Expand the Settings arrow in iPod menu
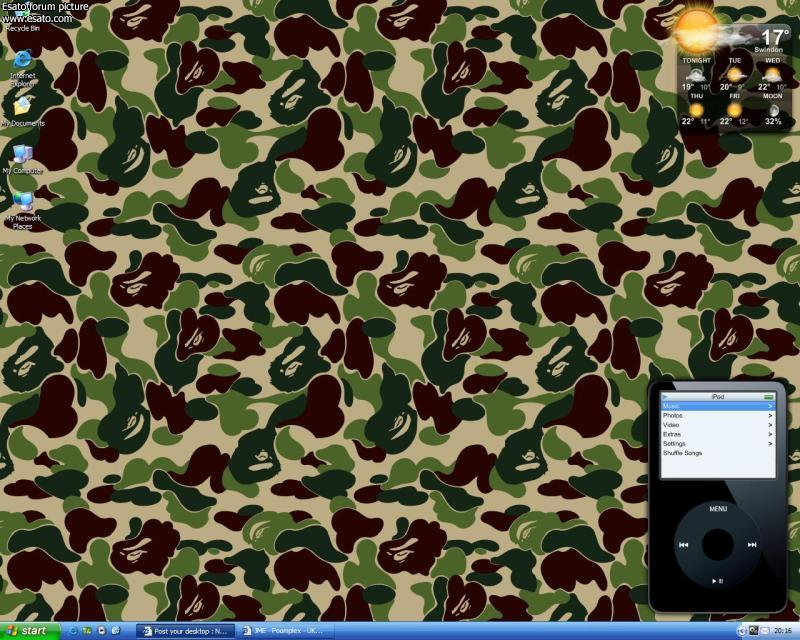The height and width of the screenshot is (640, 800). click(x=770, y=443)
